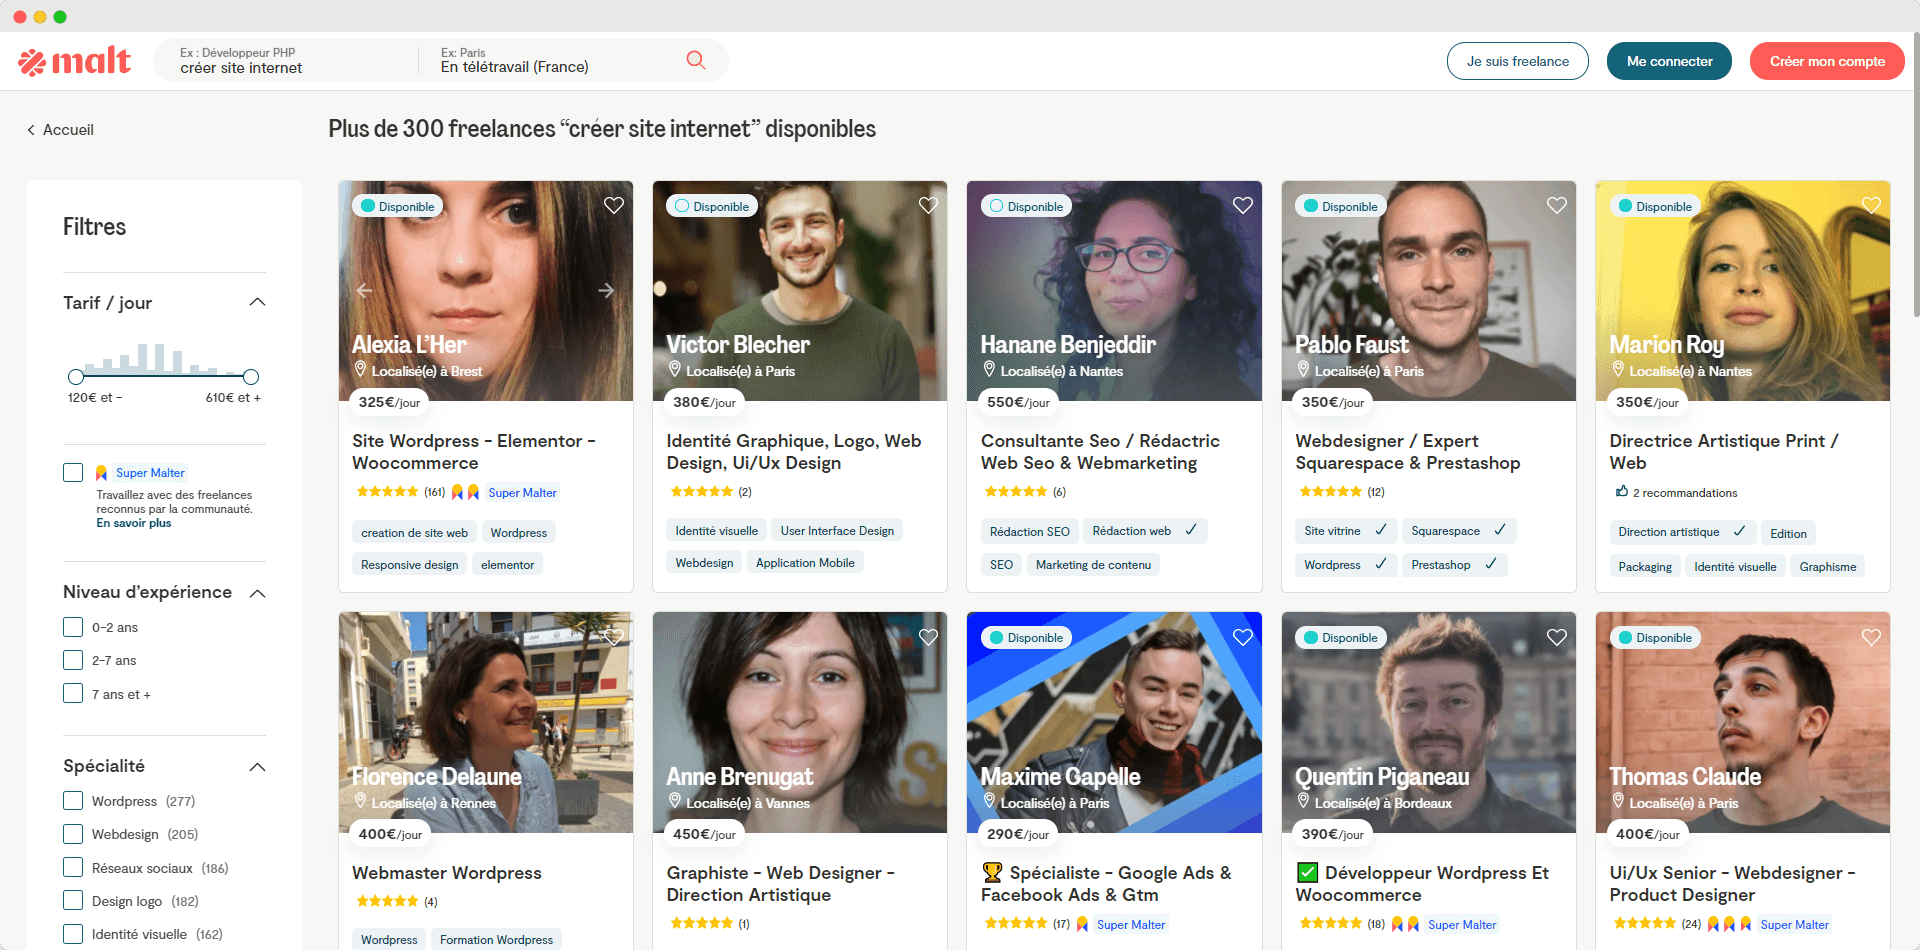Click the maximum price slider handle
The image size is (1920, 950).
tap(251, 377)
